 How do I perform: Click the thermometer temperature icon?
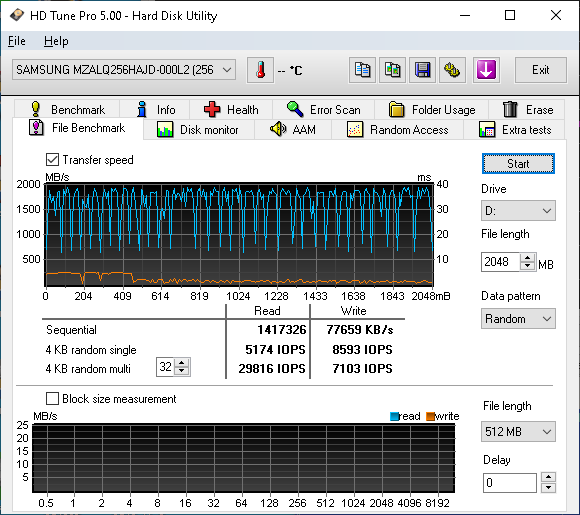260,70
